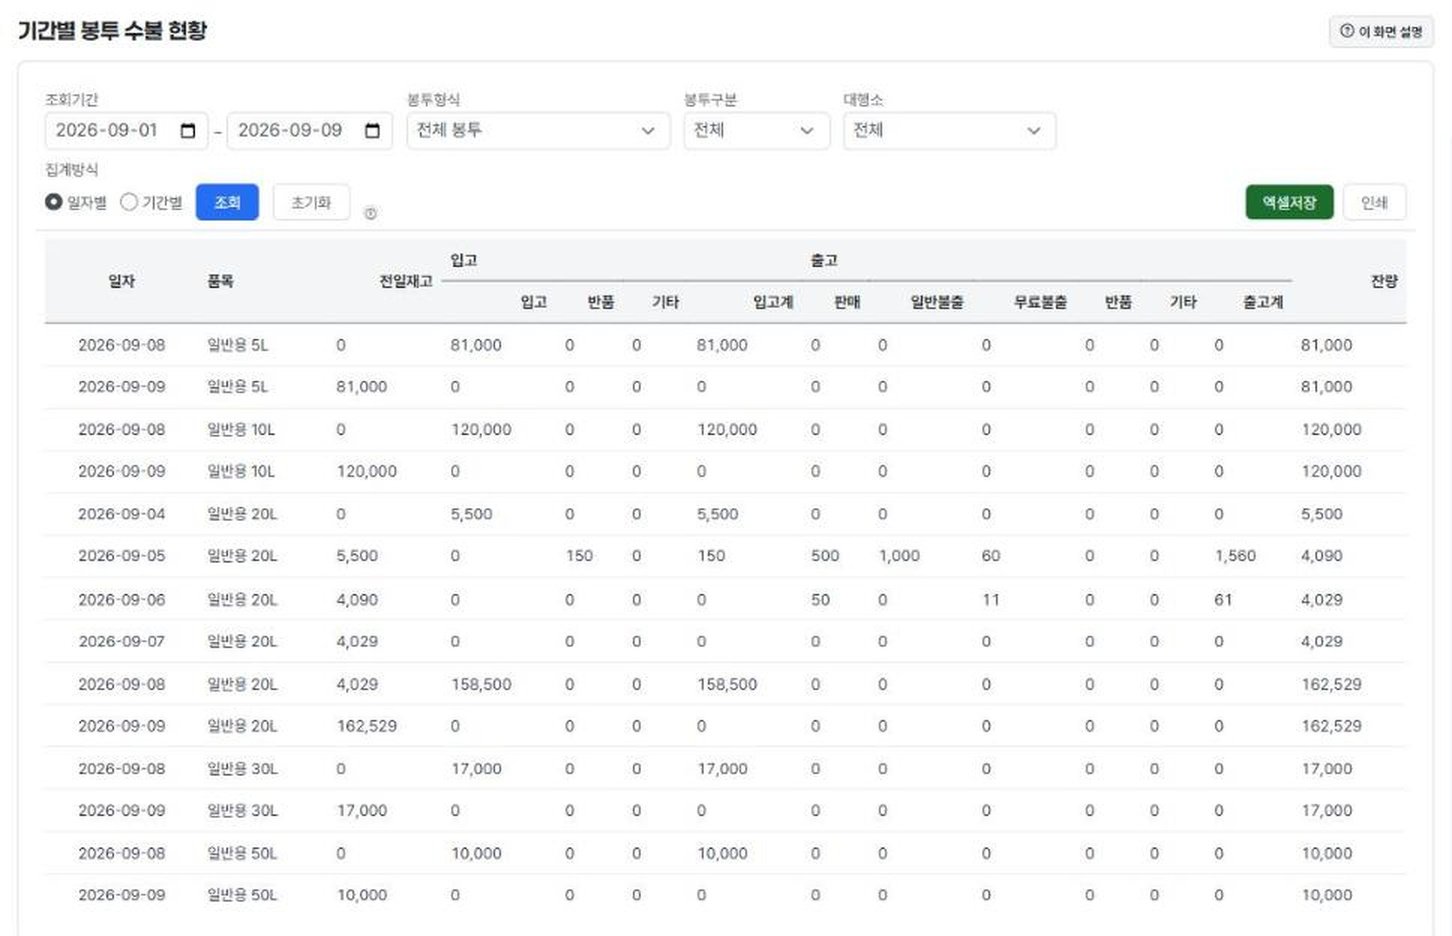Export the table with 엑셀저장
Image resolution: width=1452 pixels, height=936 pixels.
pos(1289,202)
